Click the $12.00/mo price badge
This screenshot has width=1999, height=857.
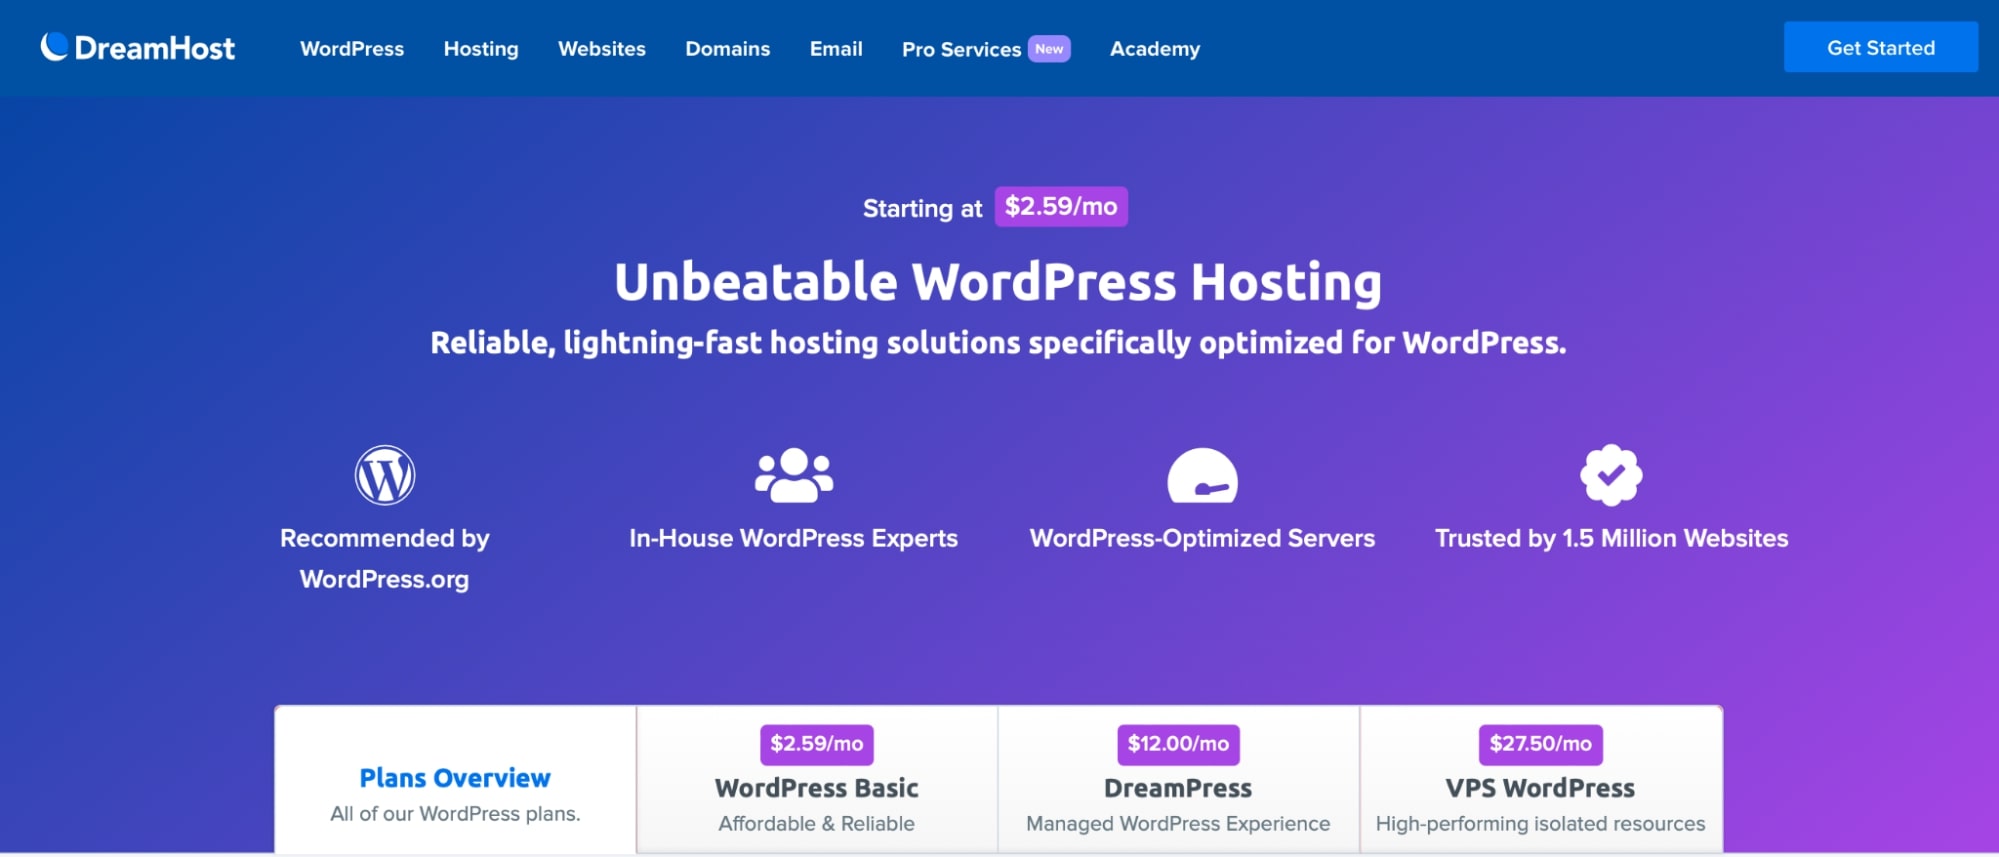click(x=1178, y=744)
